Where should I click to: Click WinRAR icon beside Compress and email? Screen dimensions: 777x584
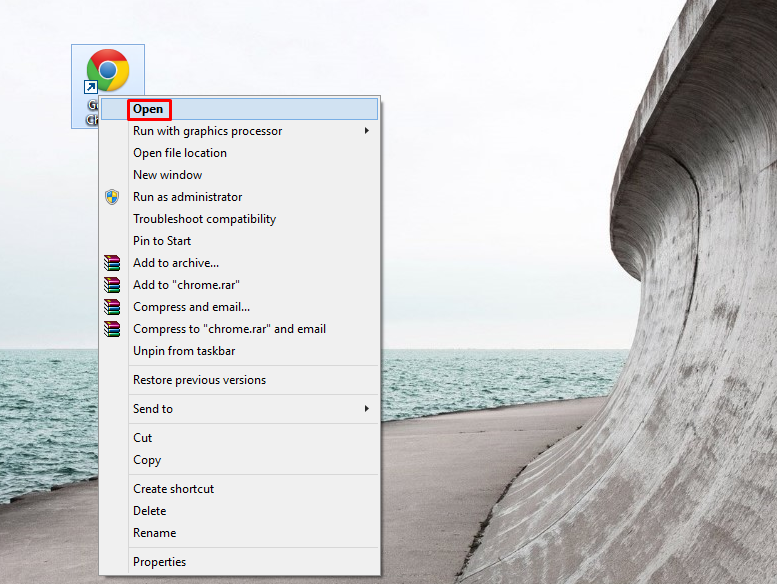pyautogui.click(x=113, y=307)
